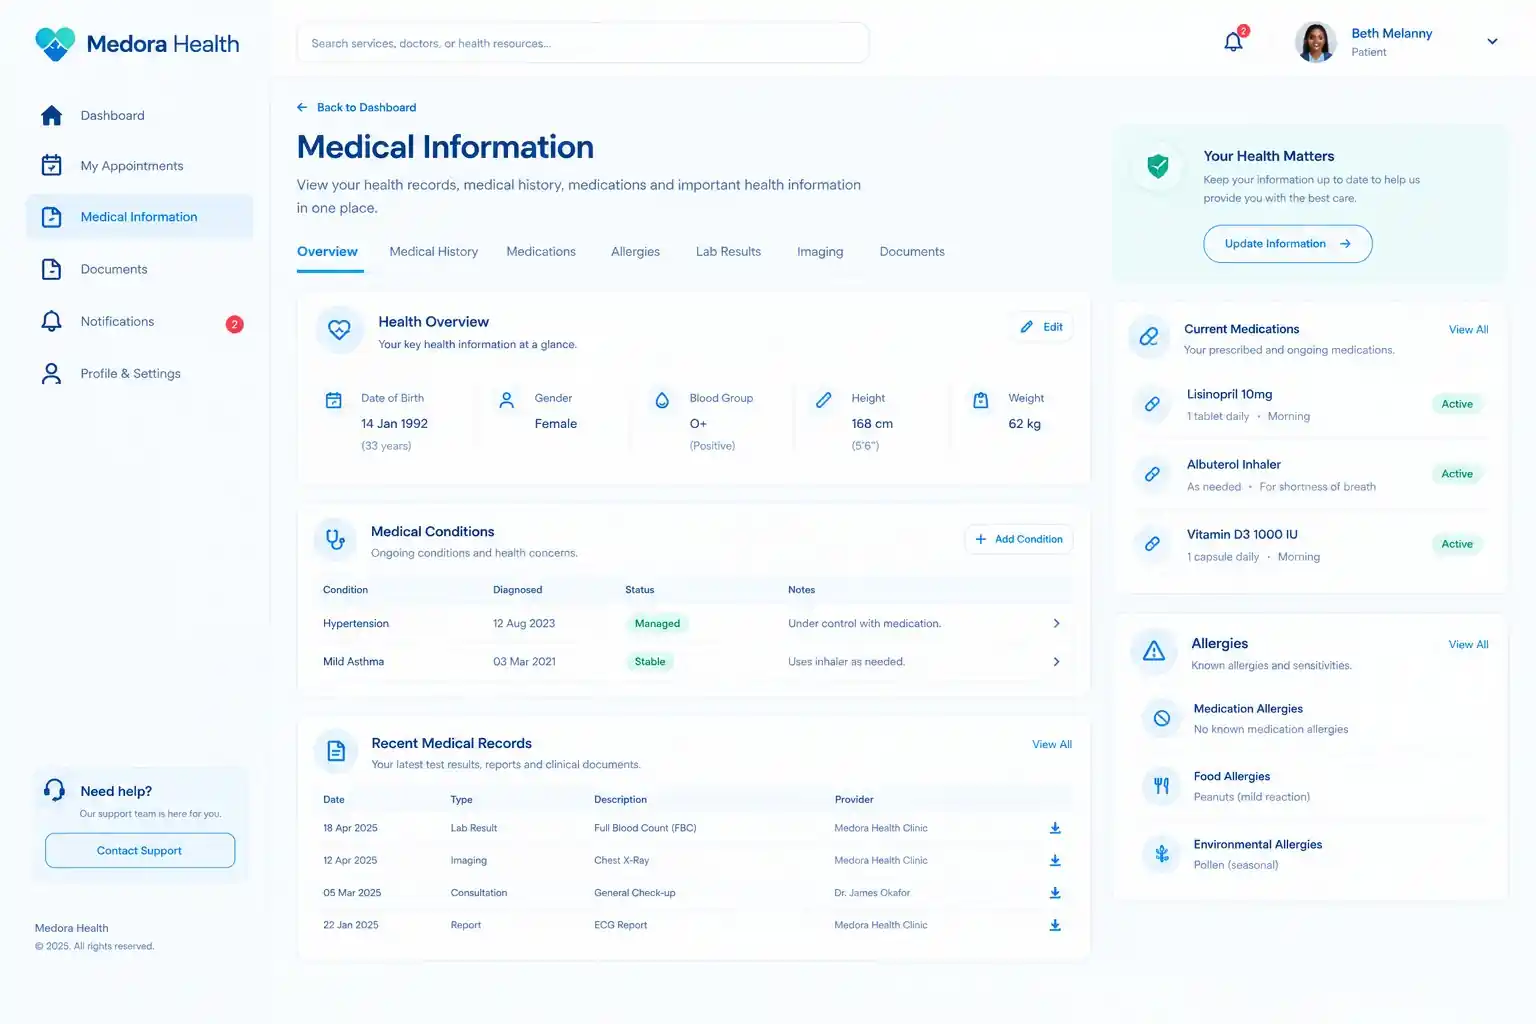1536x1024 pixels.
Task: Edit the Health Overview details
Action: (1042, 327)
